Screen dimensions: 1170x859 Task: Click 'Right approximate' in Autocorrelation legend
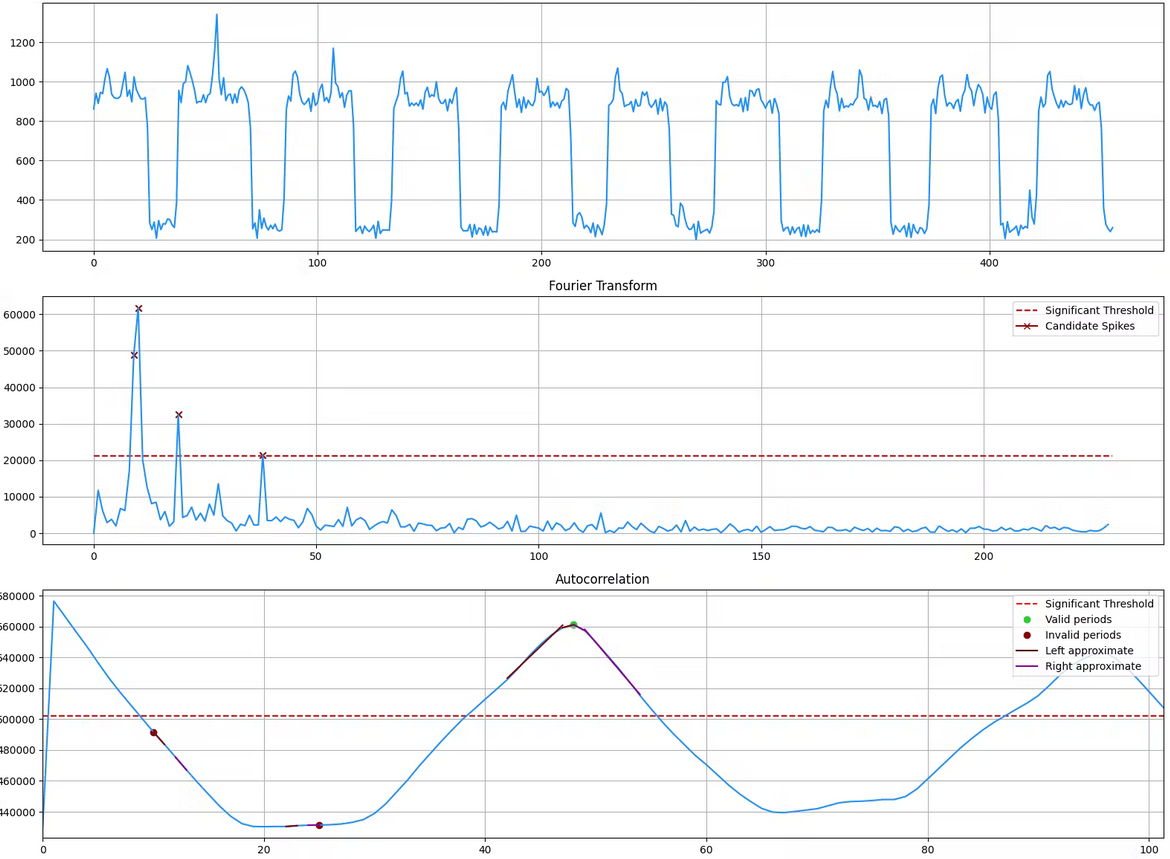pos(1093,666)
